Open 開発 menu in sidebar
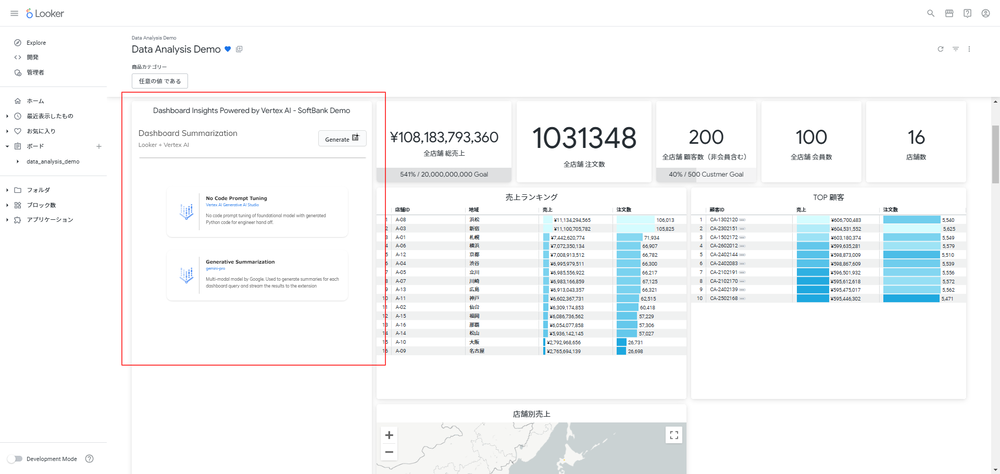This screenshot has height=474, width=1000. coord(32,57)
